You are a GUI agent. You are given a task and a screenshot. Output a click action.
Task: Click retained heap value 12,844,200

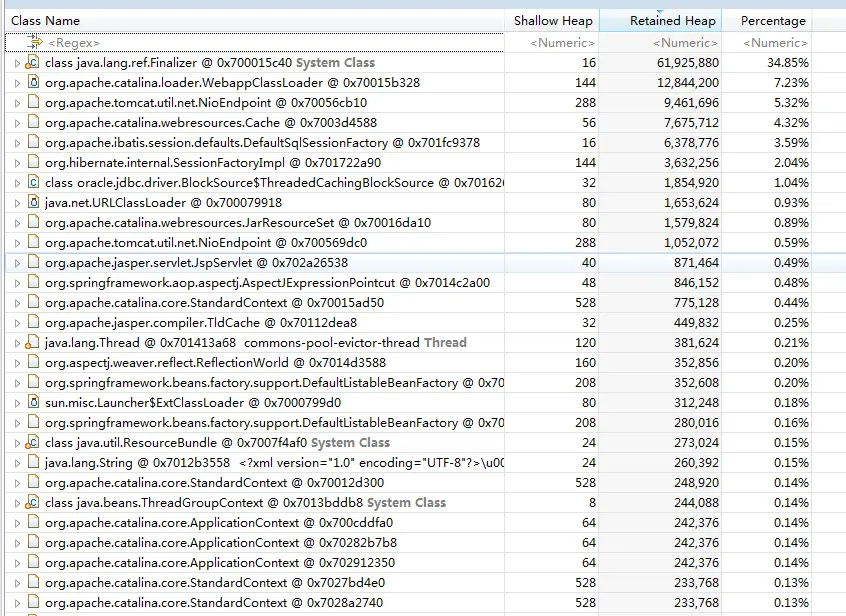pos(687,83)
